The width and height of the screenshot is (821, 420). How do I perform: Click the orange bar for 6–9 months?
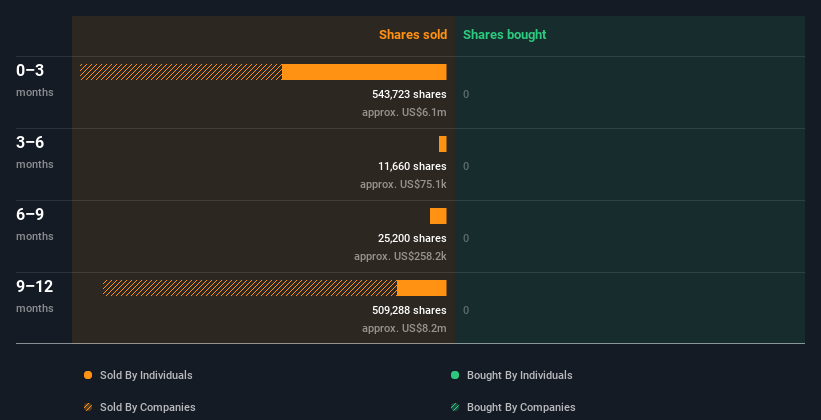[x=438, y=216]
